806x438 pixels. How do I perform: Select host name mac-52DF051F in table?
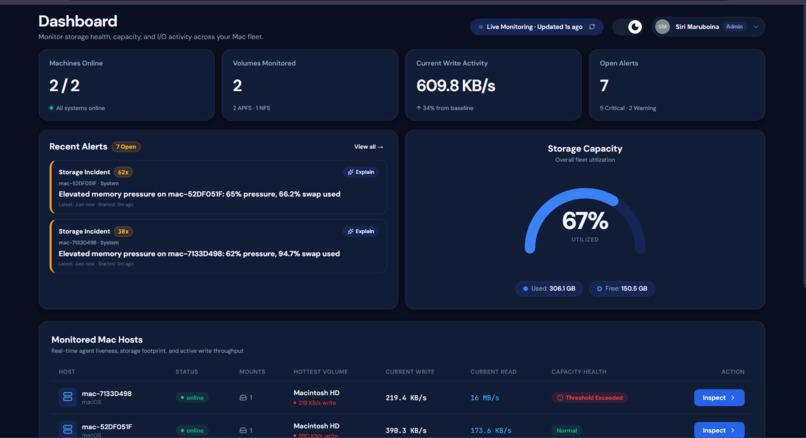pos(107,427)
